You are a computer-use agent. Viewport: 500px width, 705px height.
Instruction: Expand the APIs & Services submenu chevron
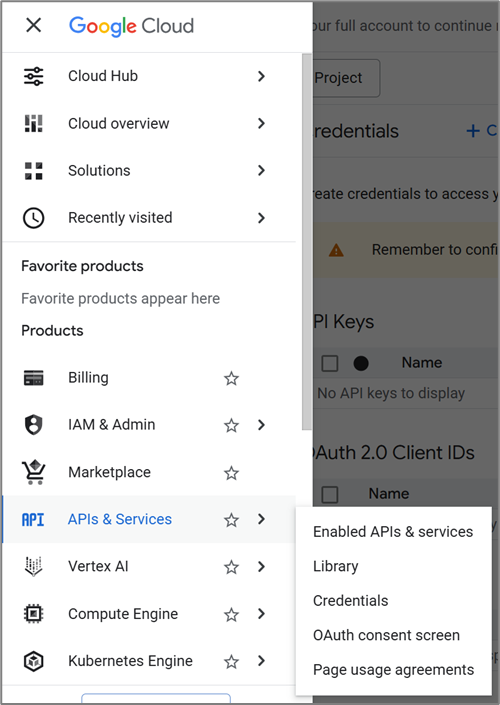[x=261, y=519]
